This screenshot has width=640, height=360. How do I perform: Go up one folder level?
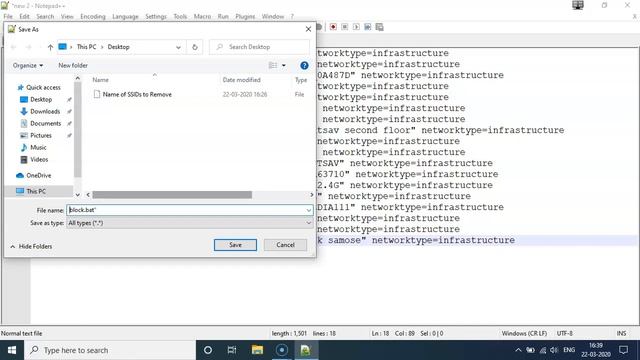pyautogui.click(x=50, y=47)
